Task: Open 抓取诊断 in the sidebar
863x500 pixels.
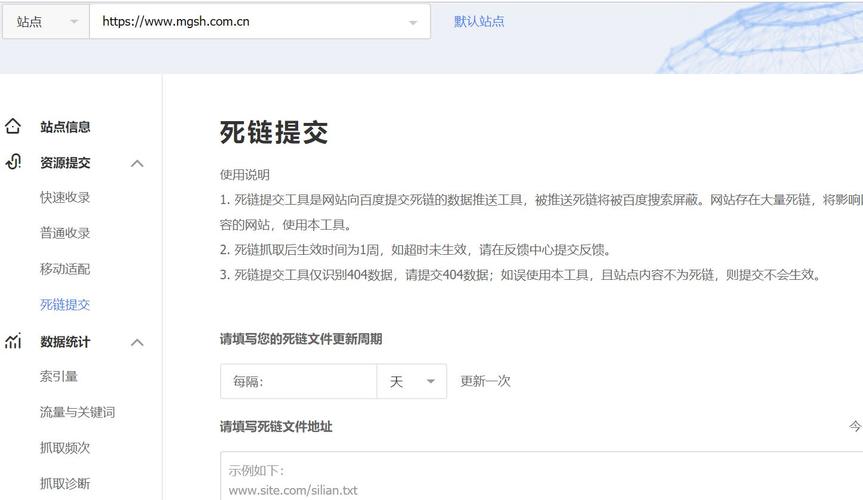Action: pos(65,484)
